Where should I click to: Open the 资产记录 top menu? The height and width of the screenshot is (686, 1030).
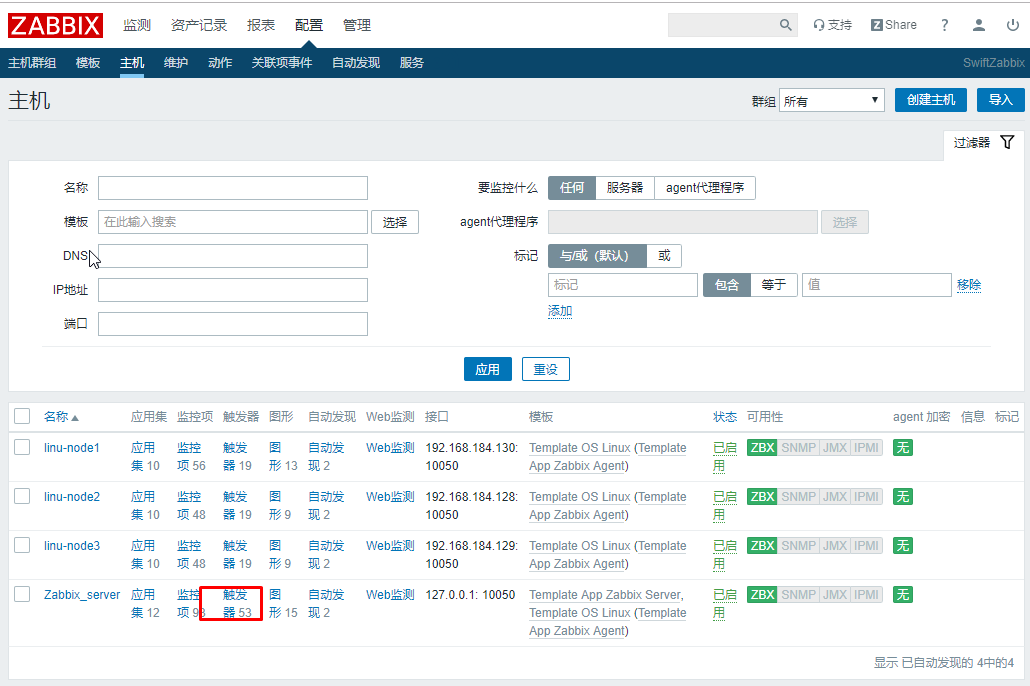click(199, 25)
